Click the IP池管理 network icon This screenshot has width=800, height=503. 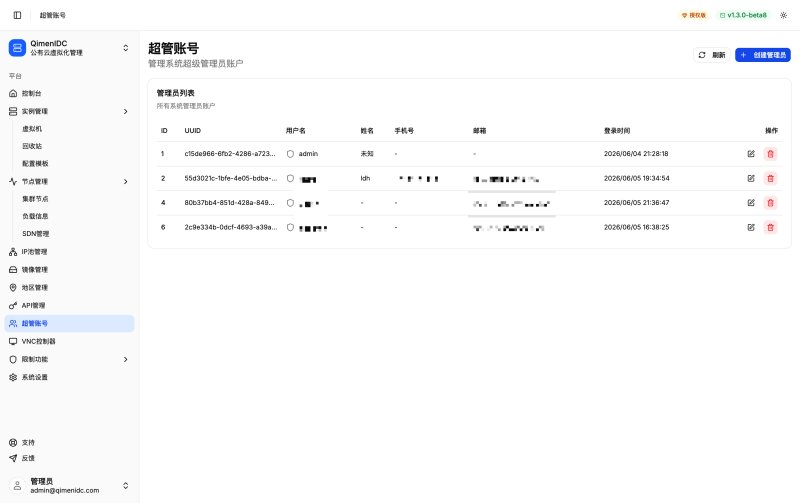(x=13, y=252)
